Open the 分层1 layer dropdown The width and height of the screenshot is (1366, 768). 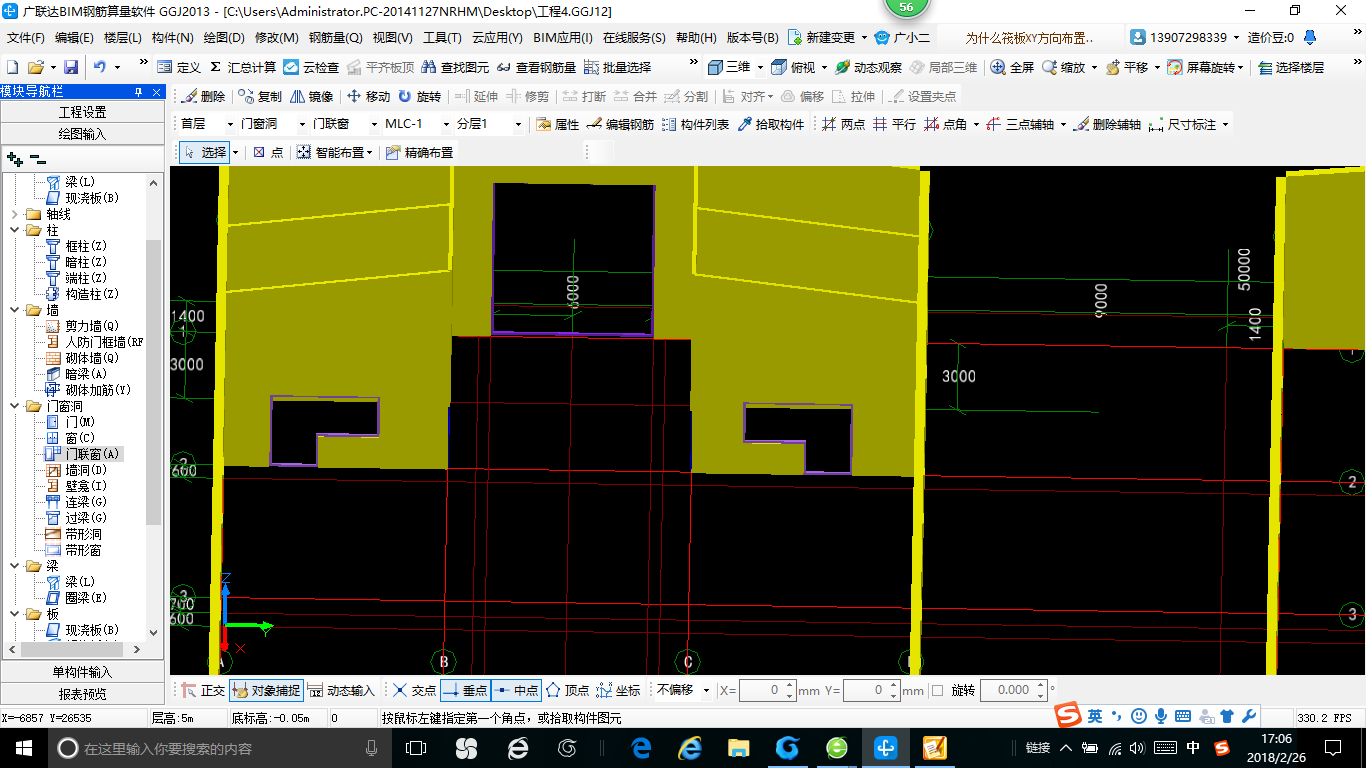pyautogui.click(x=518, y=124)
